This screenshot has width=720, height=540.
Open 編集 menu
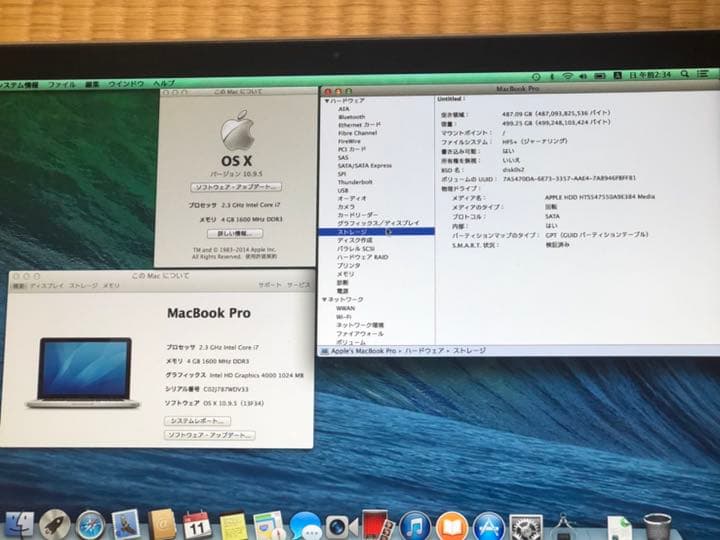click(x=92, y=84)
